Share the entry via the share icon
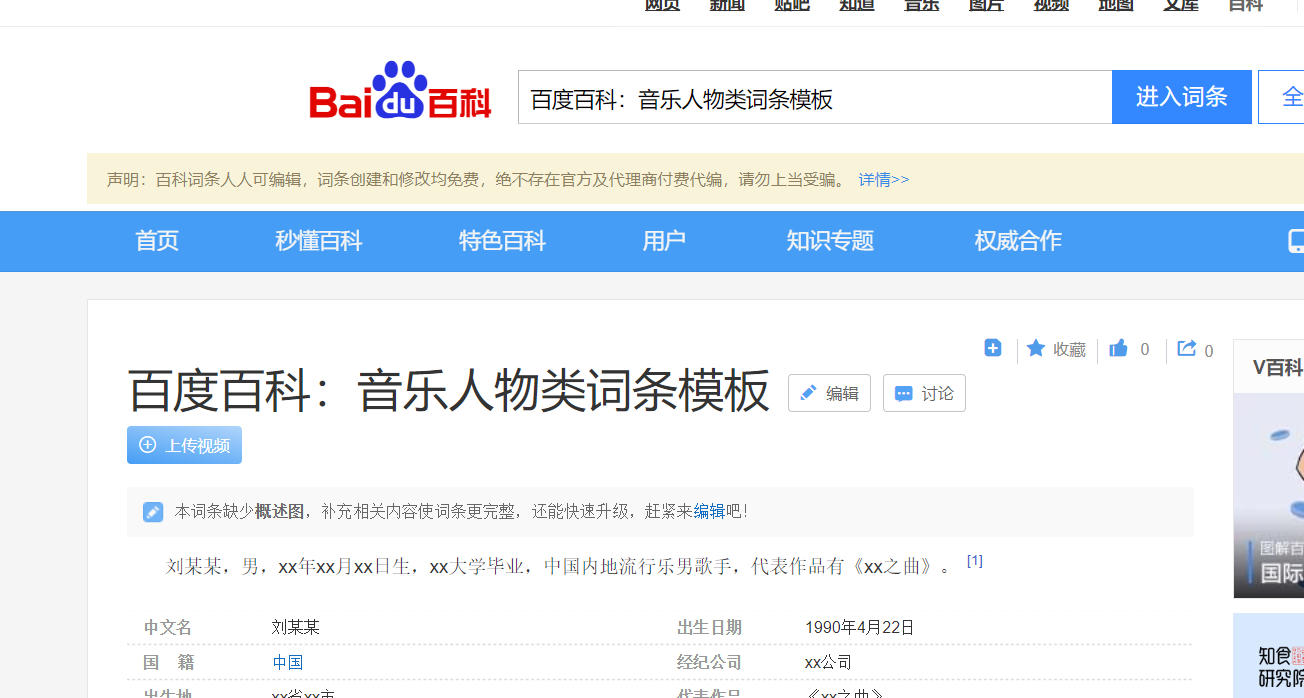This screenshot has width=1304, height=698. (x=1186, y=348)
